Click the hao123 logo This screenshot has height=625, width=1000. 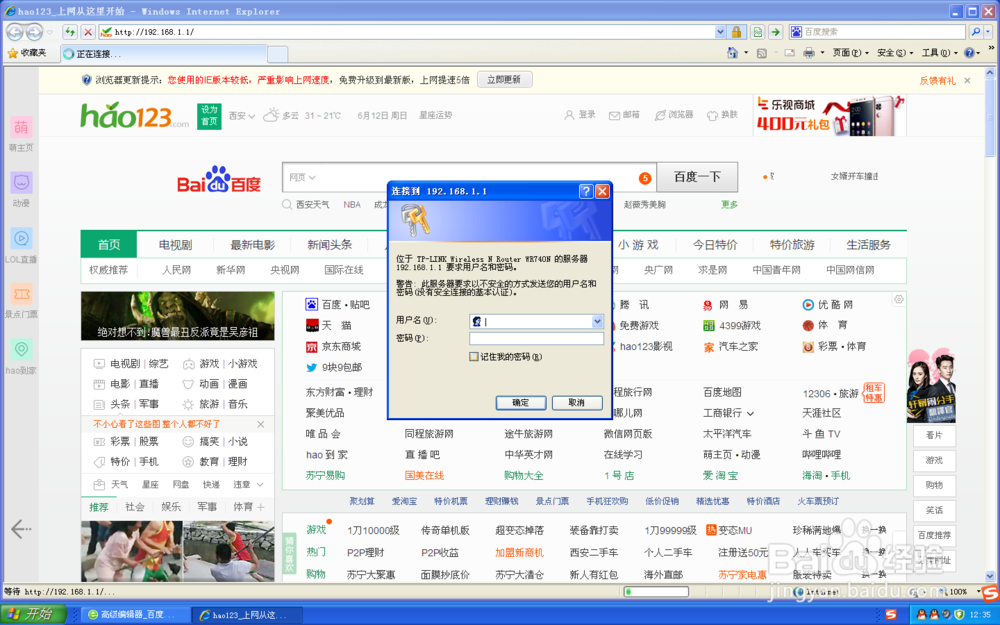135,116
